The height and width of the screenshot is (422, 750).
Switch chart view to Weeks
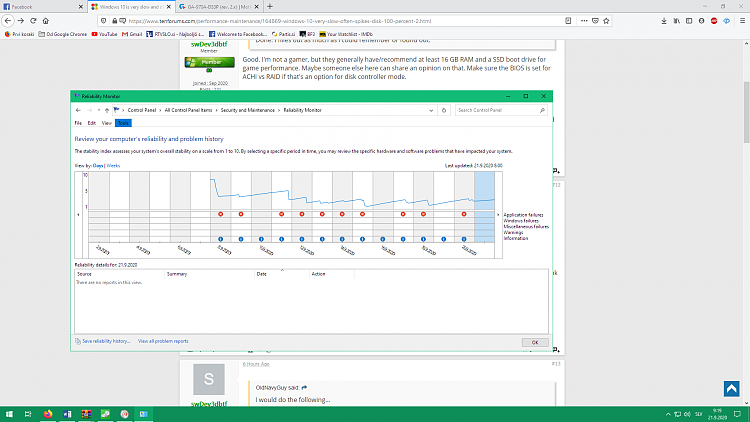click(113, 164)
